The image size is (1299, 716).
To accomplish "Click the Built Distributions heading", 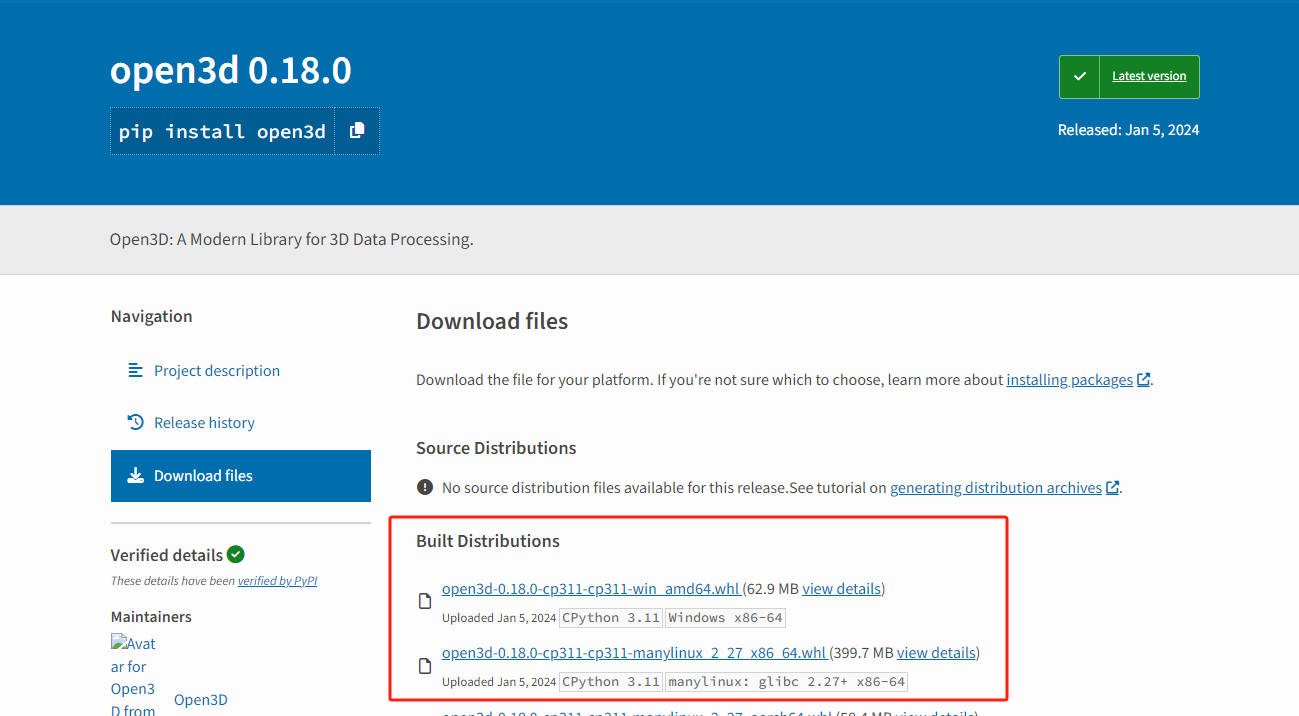I will [488, 541].
